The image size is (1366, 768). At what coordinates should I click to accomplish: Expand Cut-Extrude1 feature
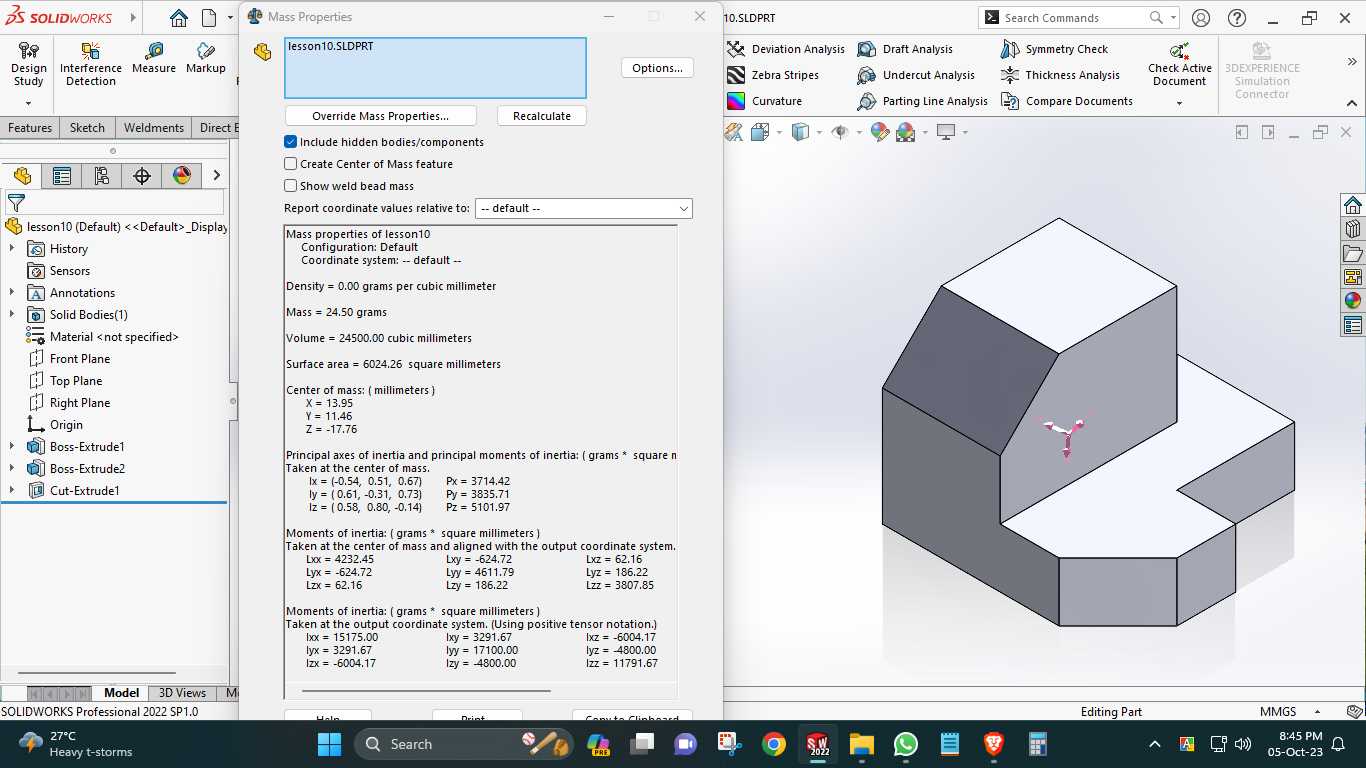pyautogui.click(x=12, y=491)
